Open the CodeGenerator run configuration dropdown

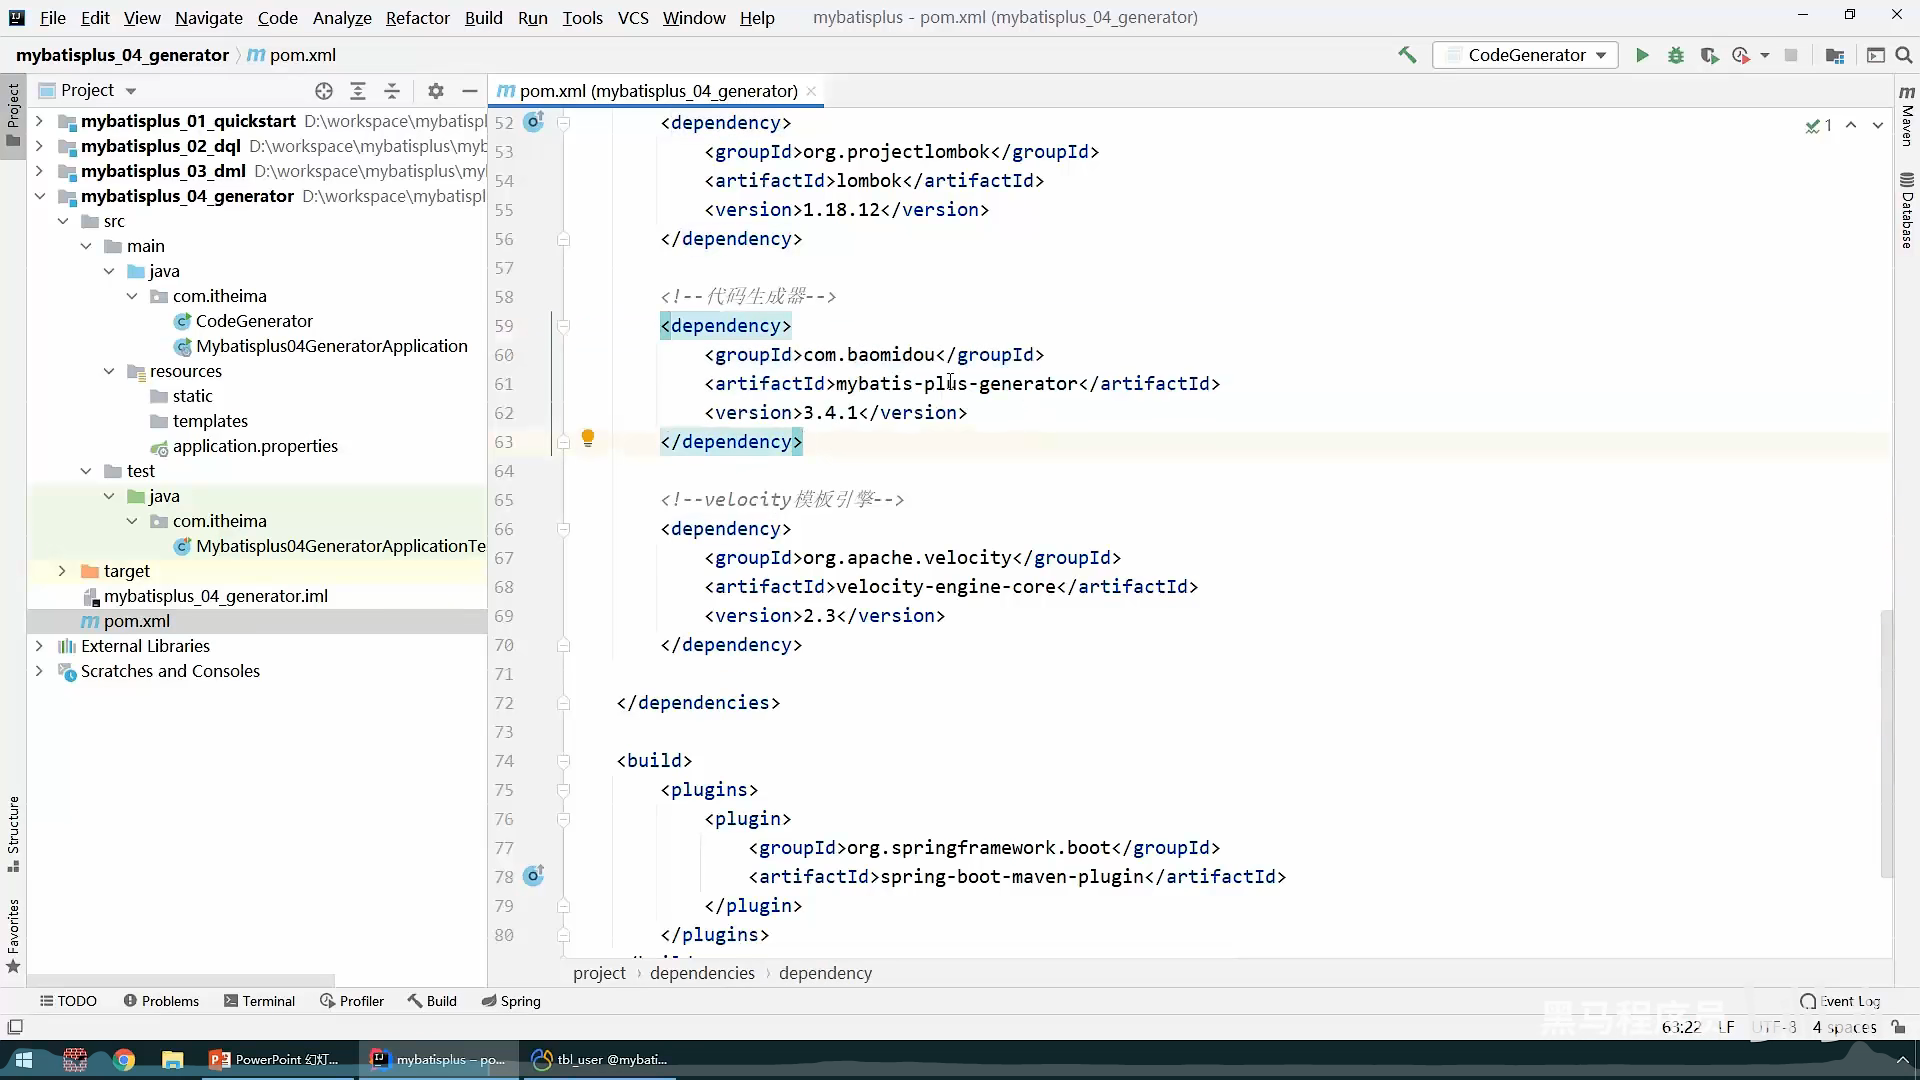point(1526,55)
